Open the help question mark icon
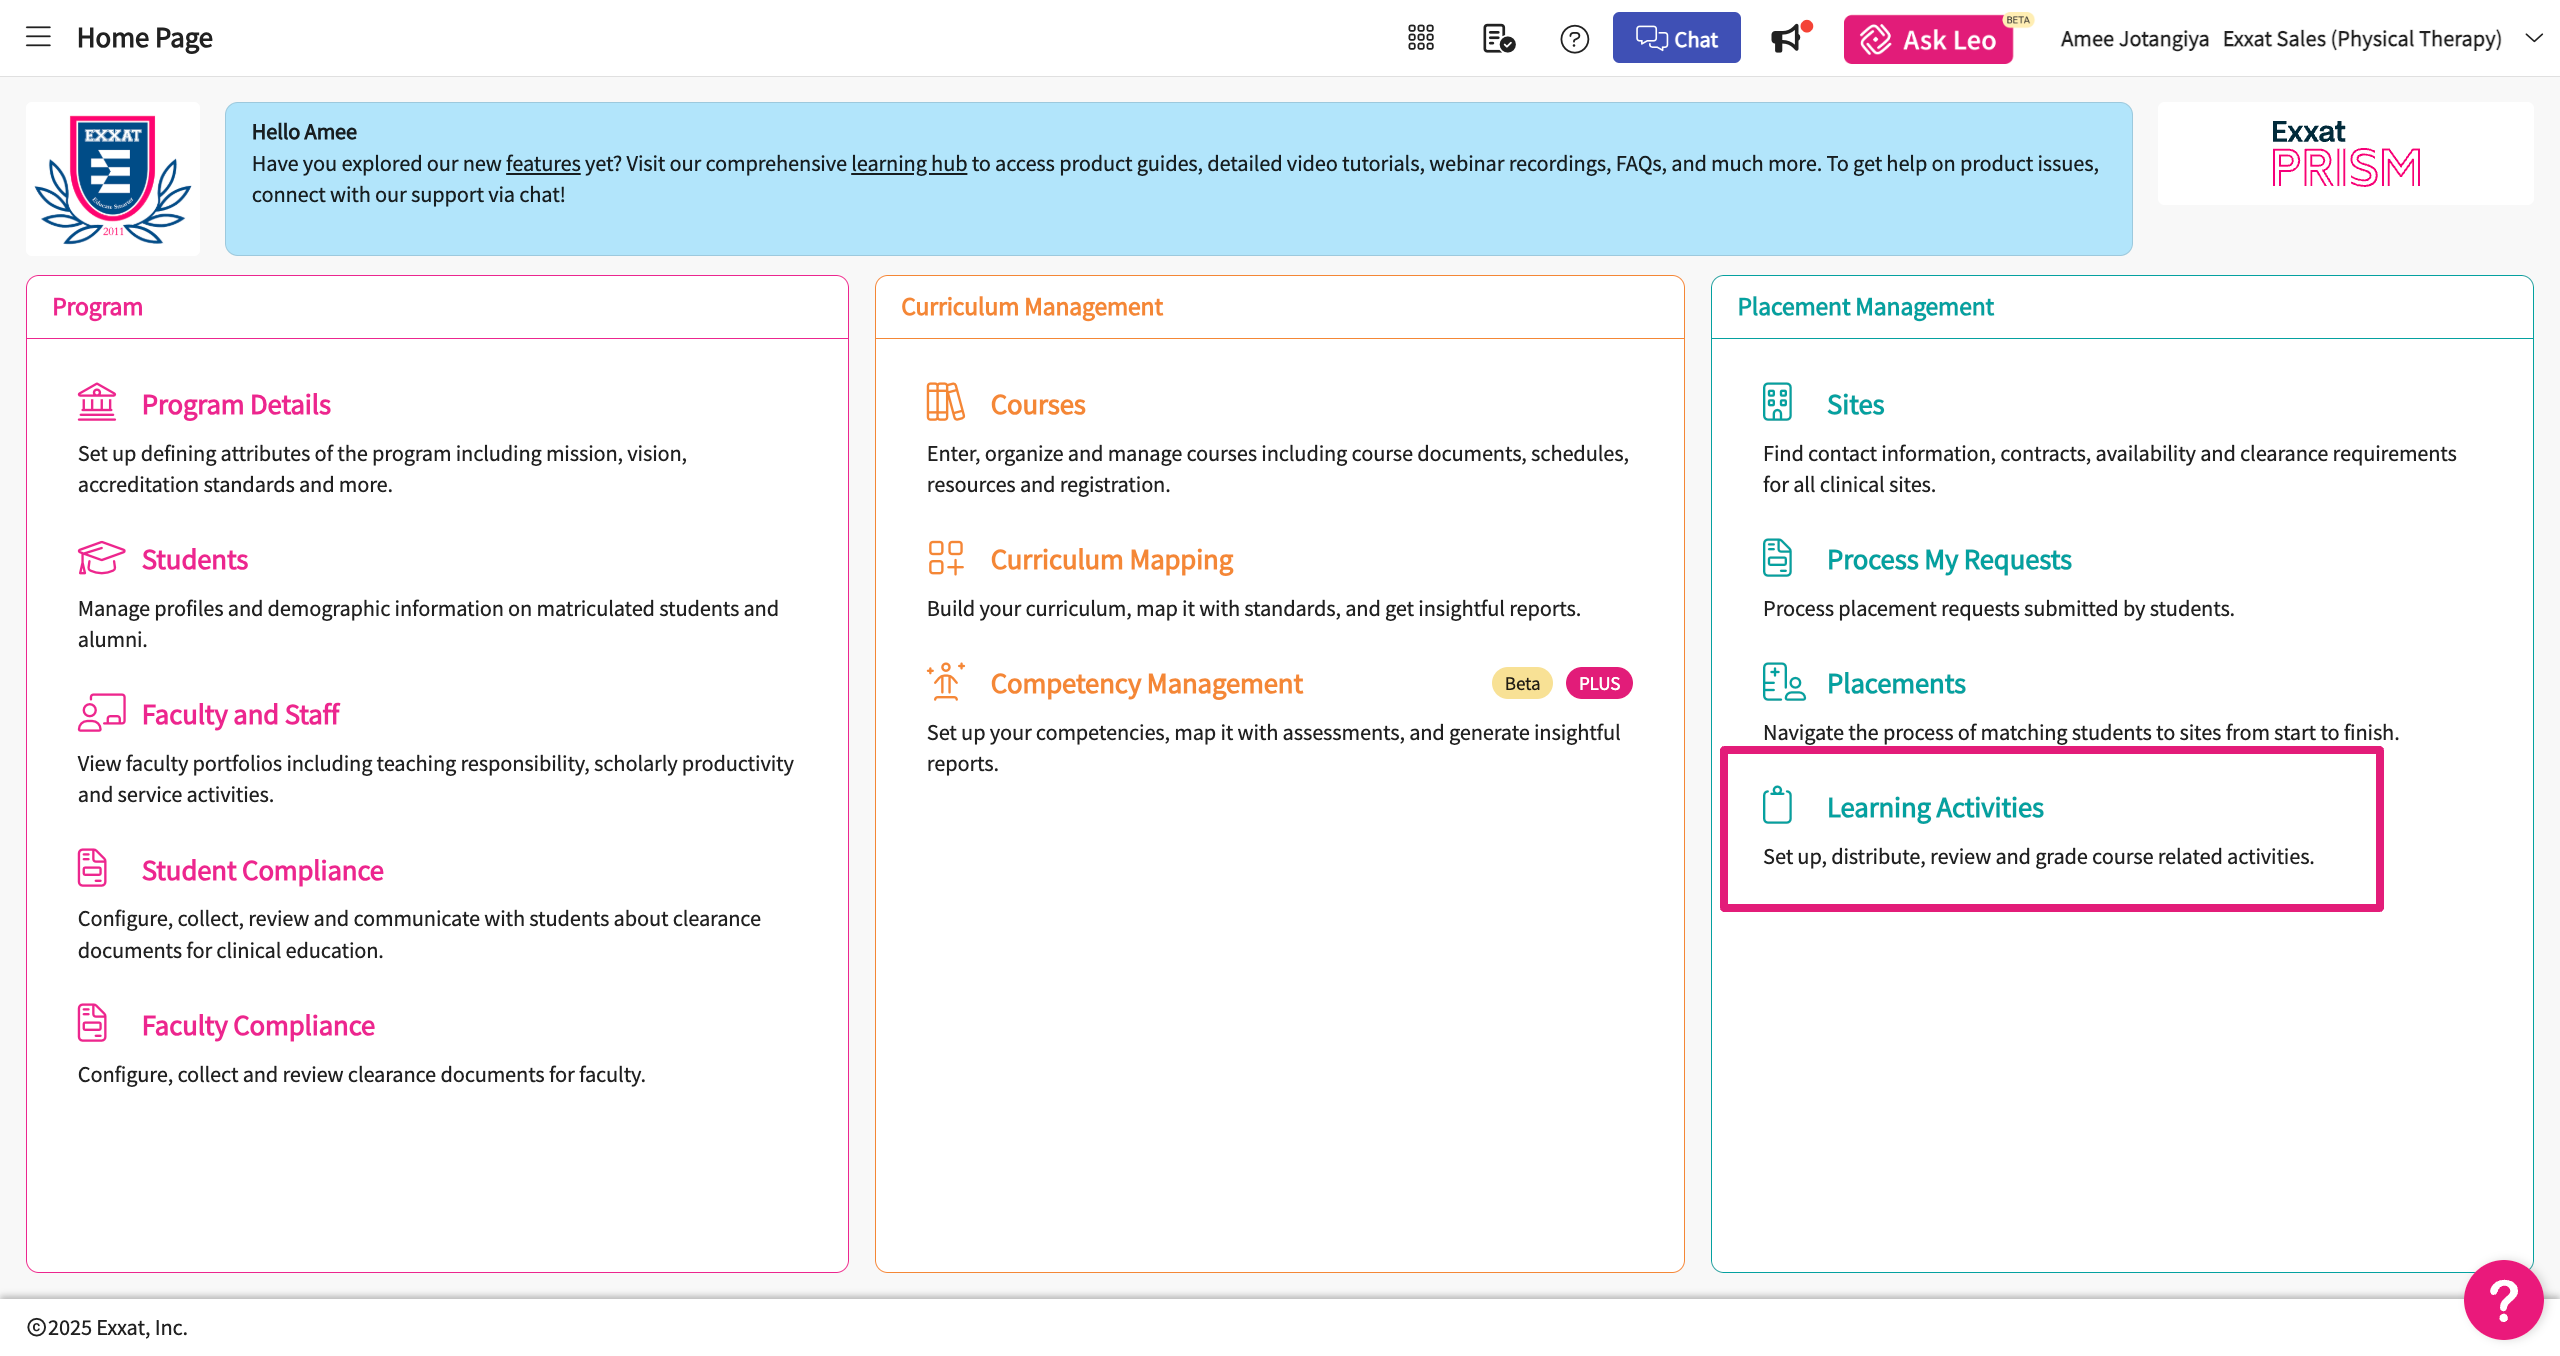 click(x=1574, y=38)
